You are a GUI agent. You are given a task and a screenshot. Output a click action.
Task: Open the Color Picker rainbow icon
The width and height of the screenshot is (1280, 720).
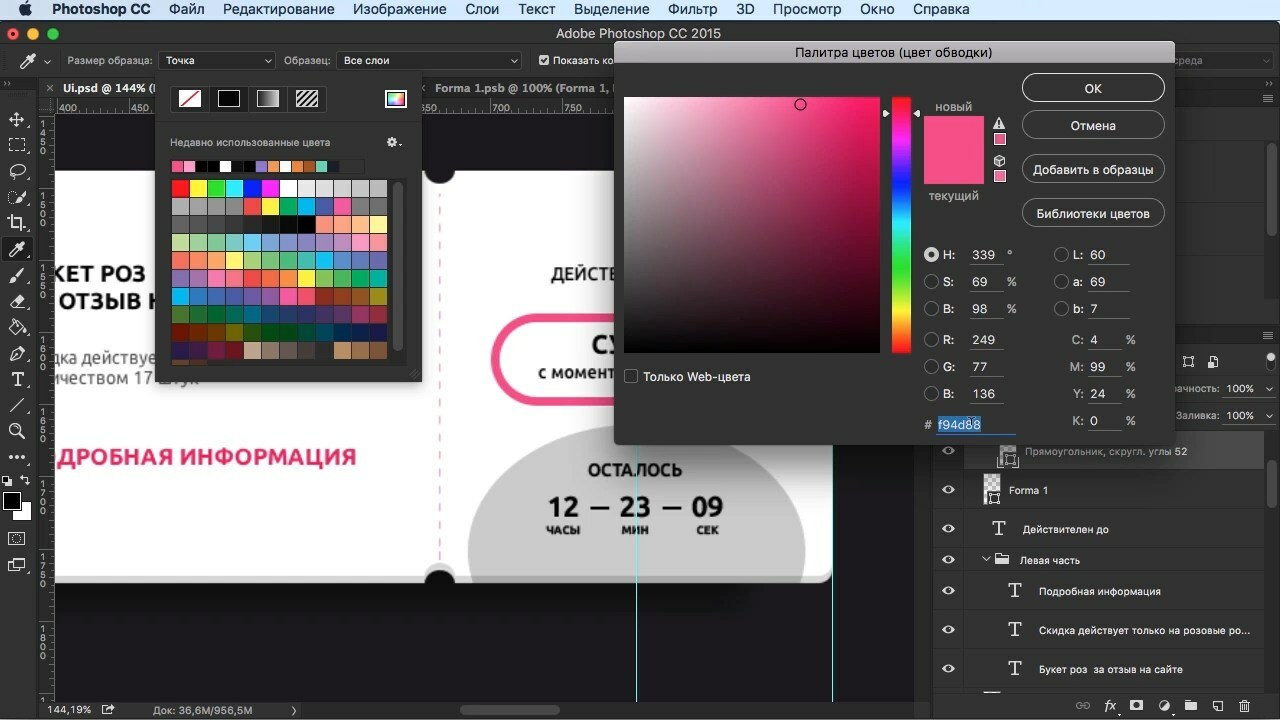396,98
